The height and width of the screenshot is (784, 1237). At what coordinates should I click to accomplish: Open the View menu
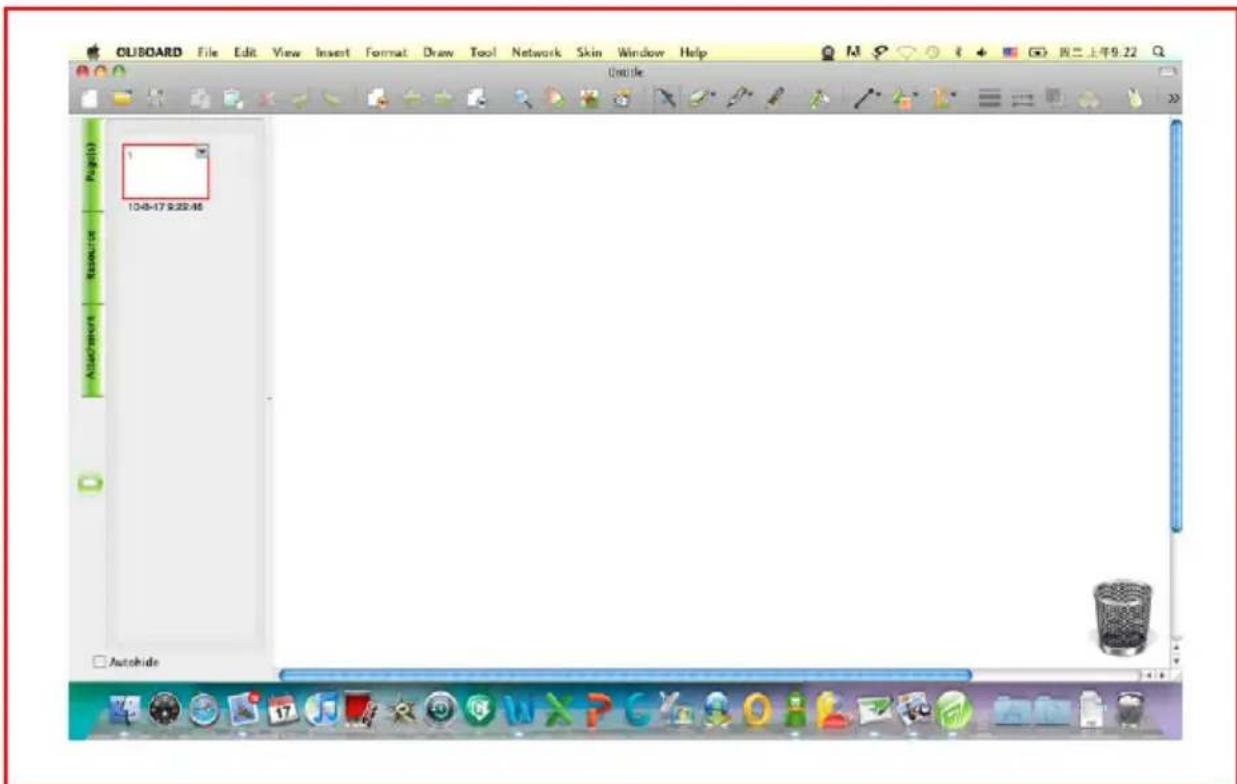pyautogui.click(x=286, y=52)
